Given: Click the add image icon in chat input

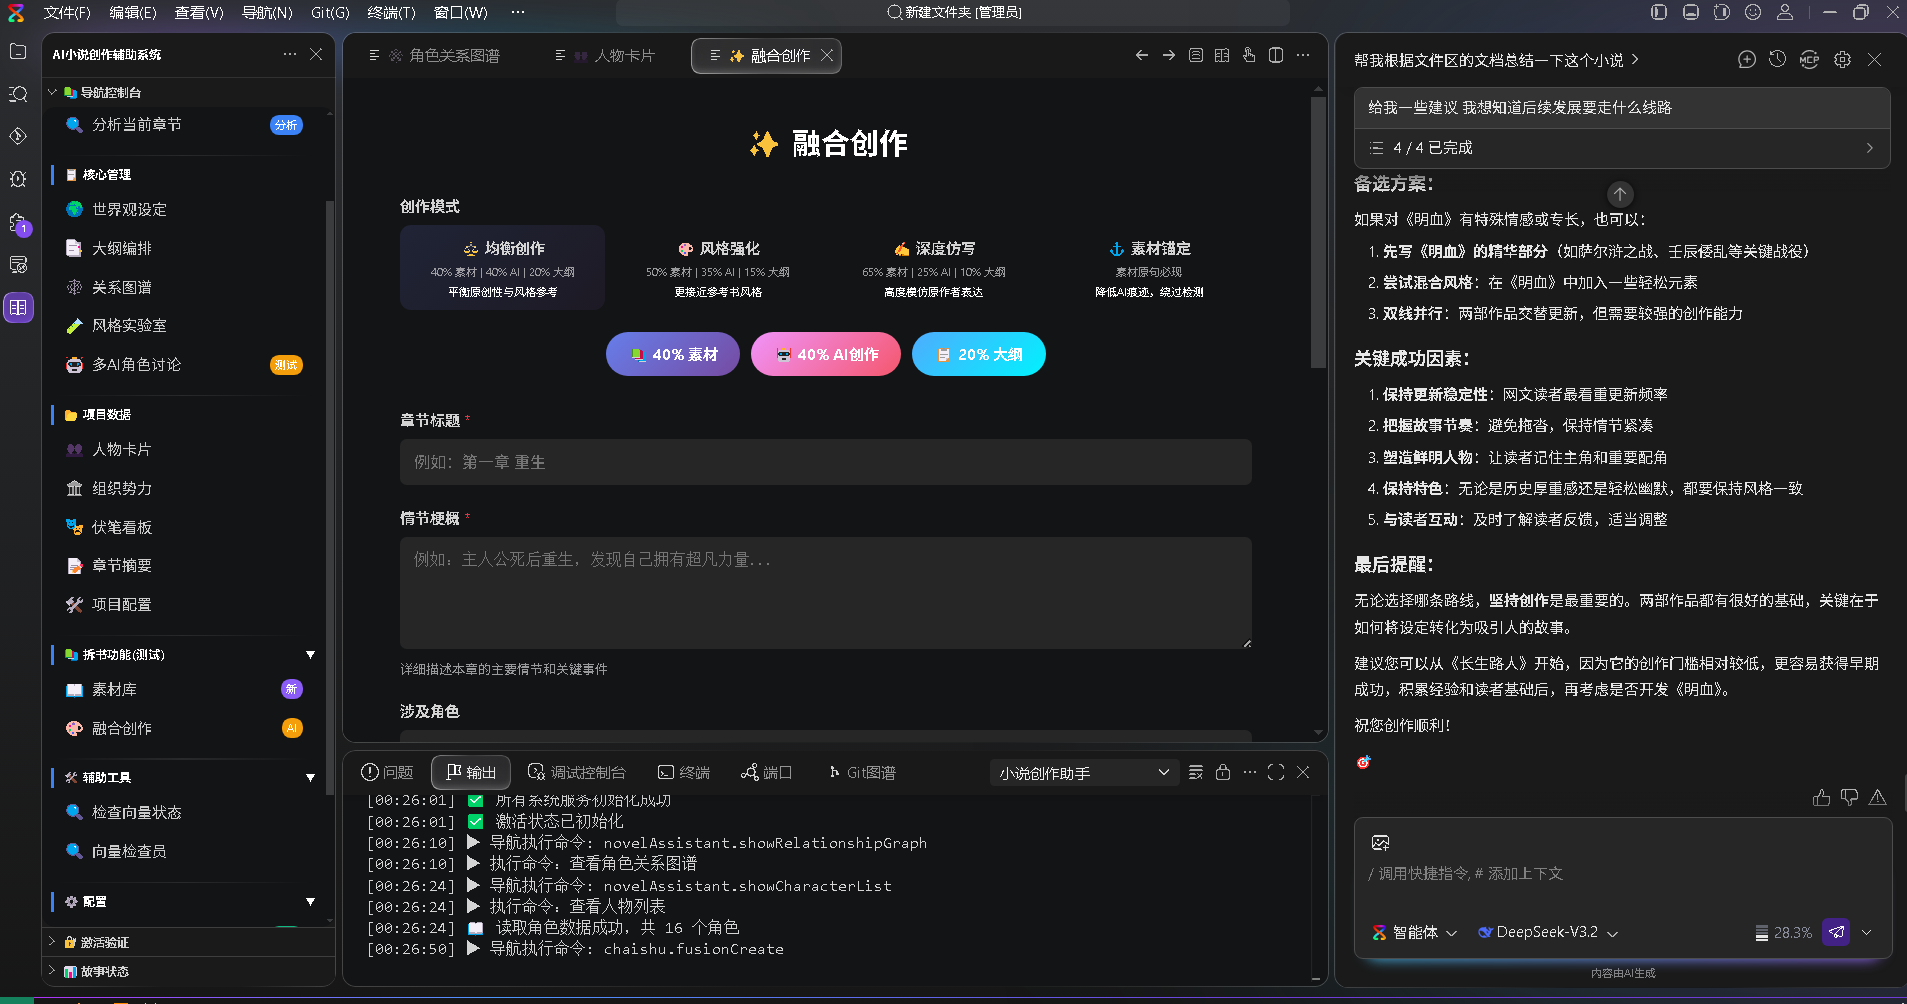Looking at the screenshot, I should pyautogui.click(x=1381, y=842).
